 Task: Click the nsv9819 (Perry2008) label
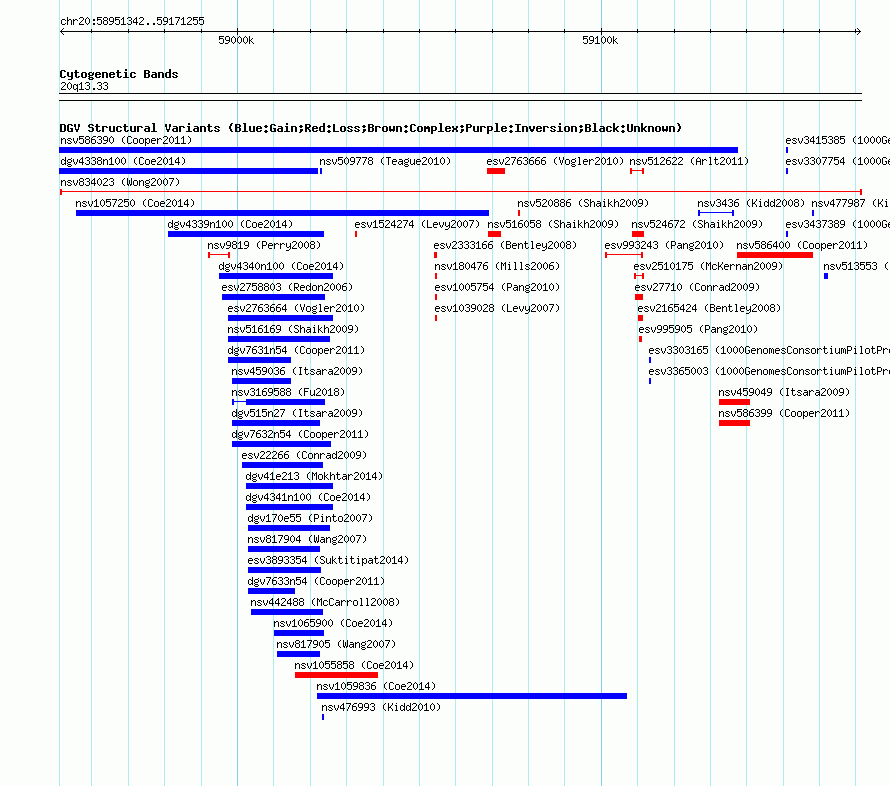coord(264,245)
